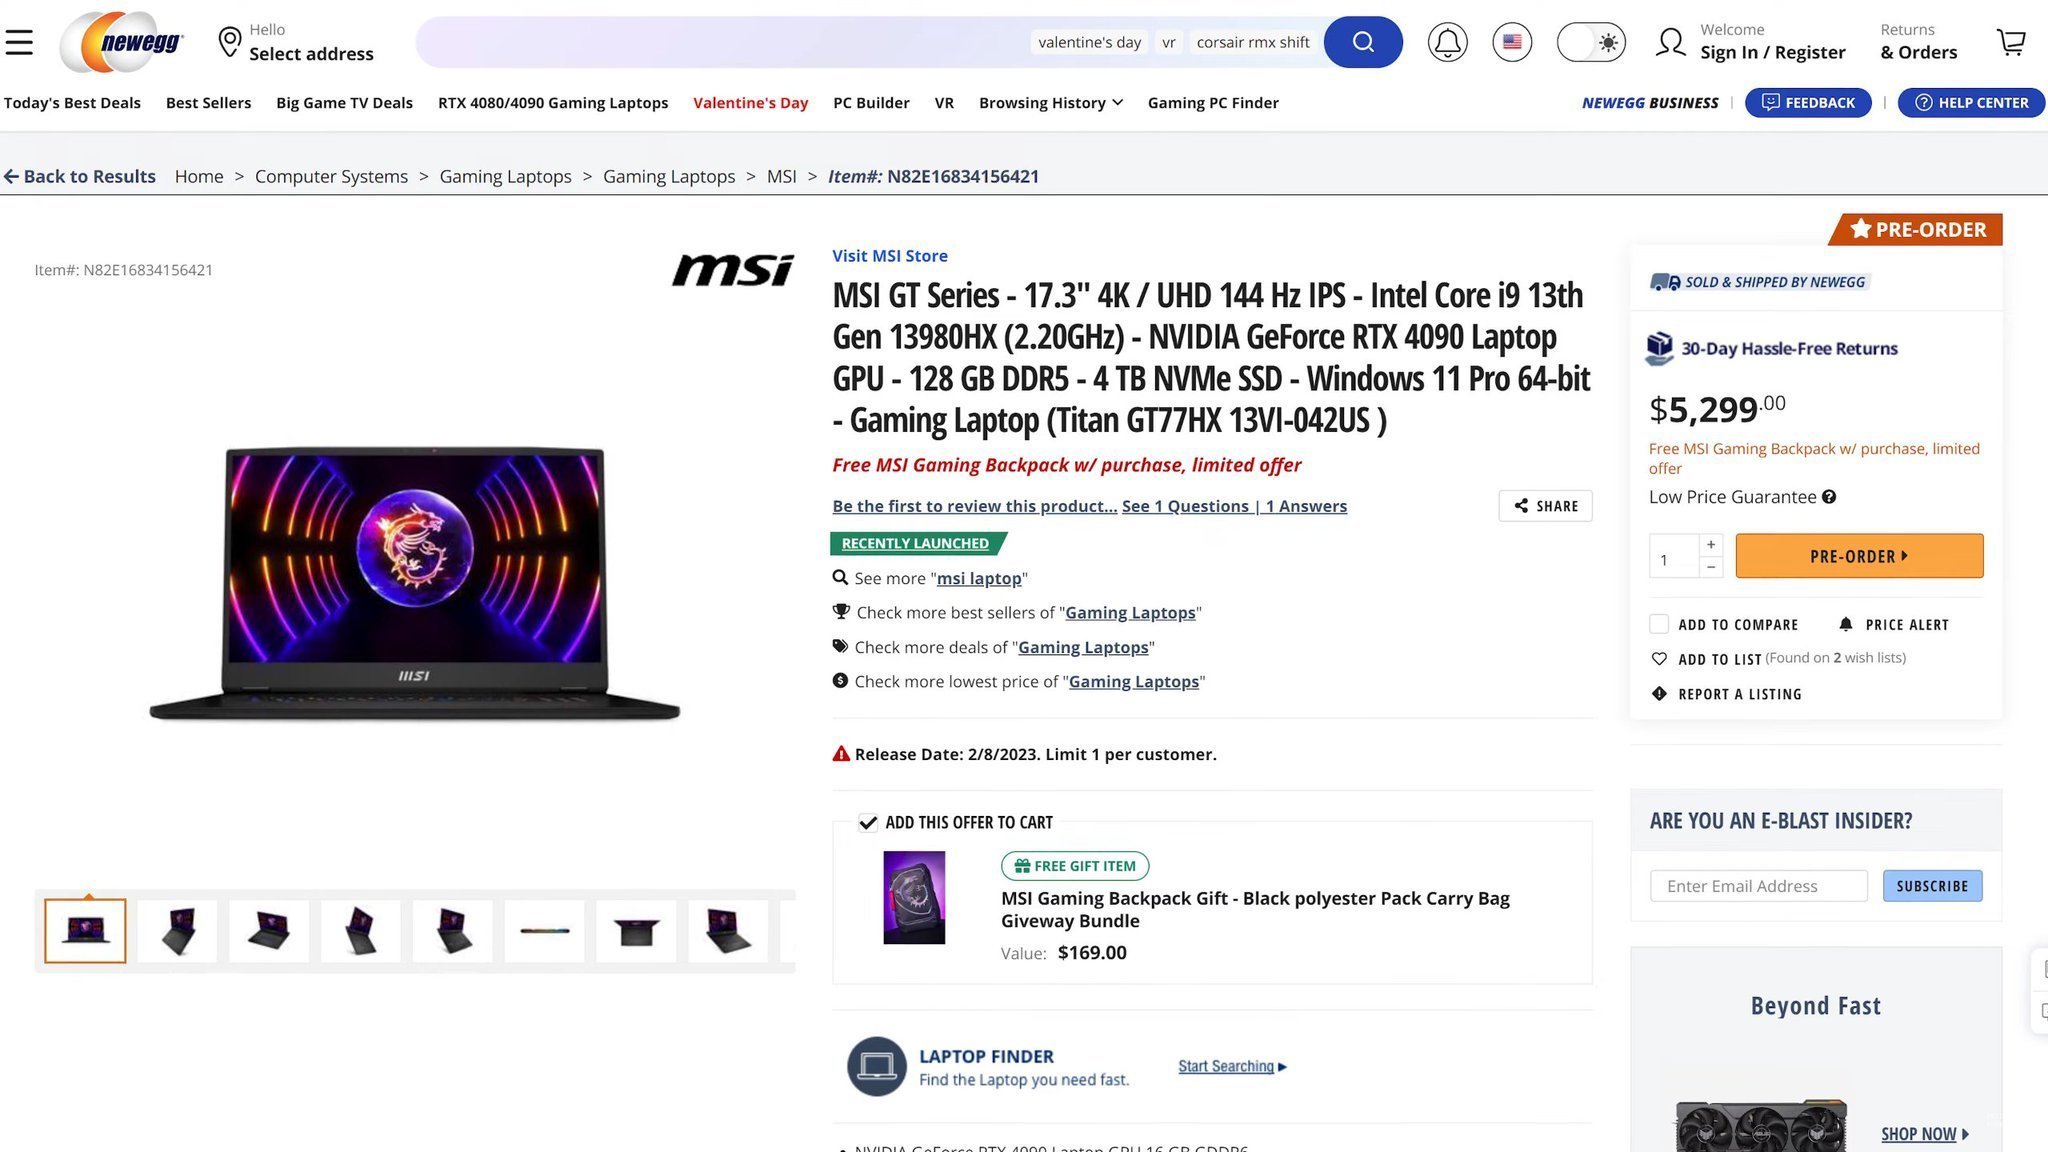Image resolution: width=2048 pixels, height=1152 pixels.
Task: Toggle the dark mode switch
Action: [1591, 42]
